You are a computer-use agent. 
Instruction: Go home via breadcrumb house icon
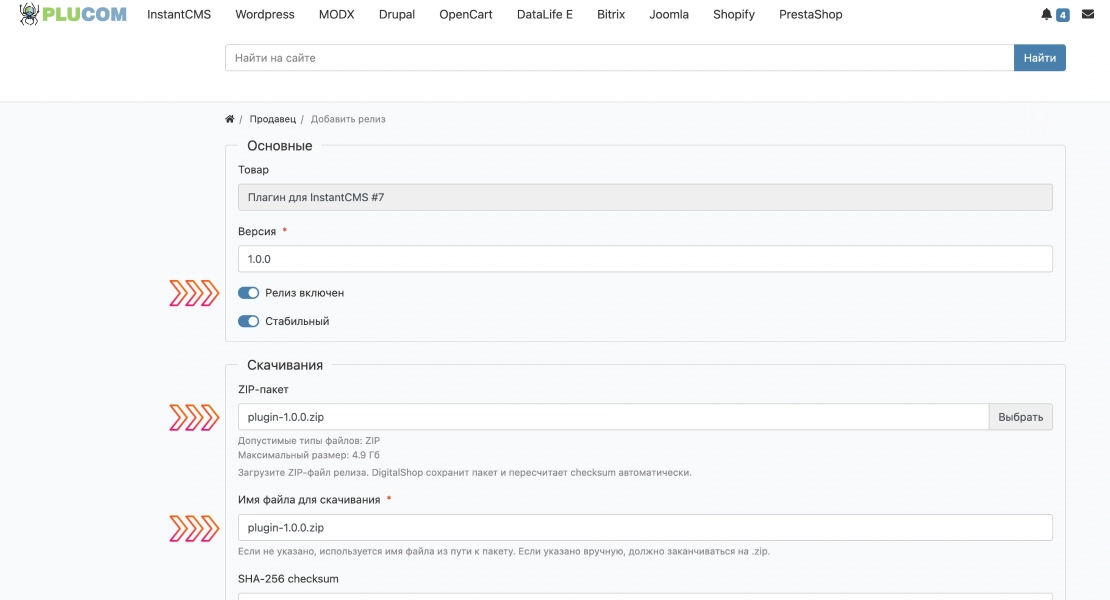[x=229, y=119]
